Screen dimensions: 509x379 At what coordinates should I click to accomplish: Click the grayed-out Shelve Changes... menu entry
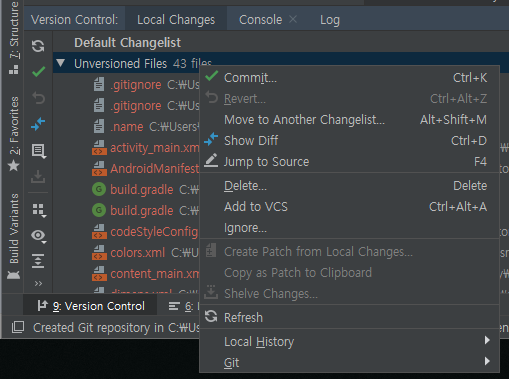point(349,294)
